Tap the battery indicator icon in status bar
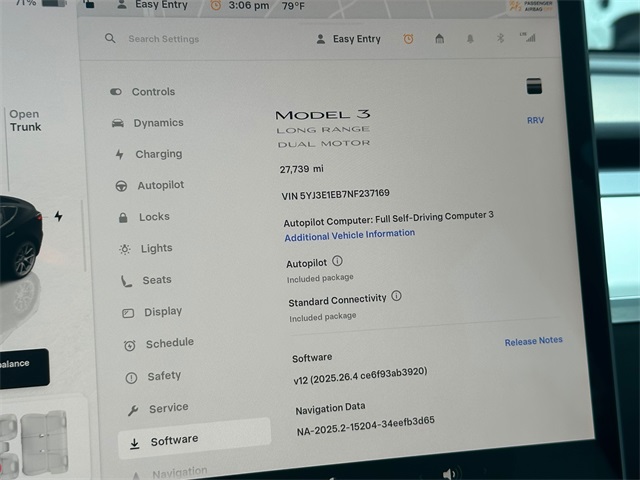Viewport: 640px width, 480px height. 54,3
